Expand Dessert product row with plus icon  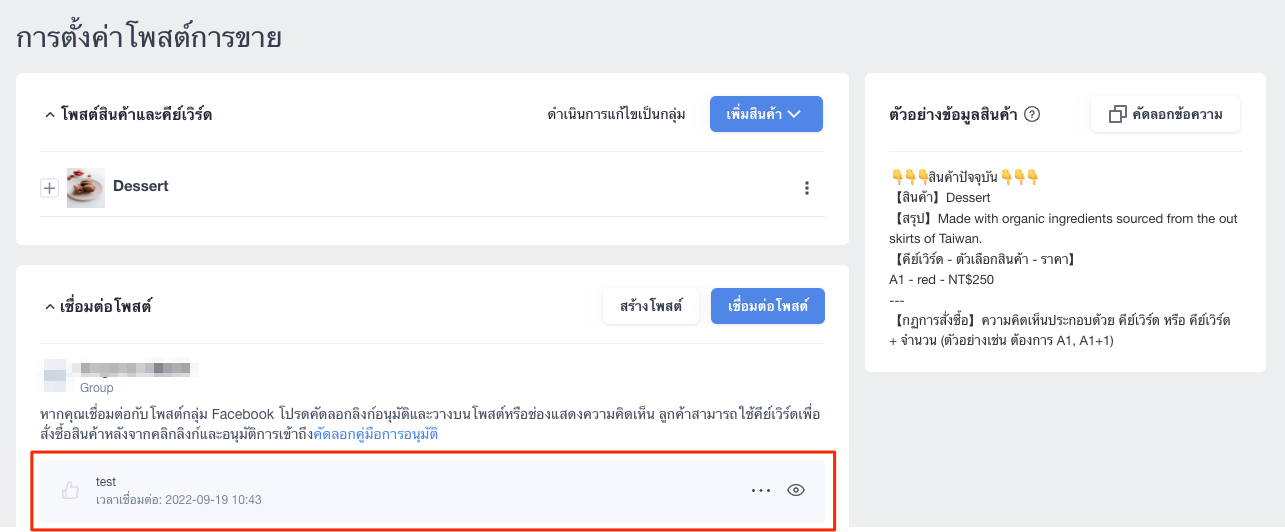click(49, 188)
